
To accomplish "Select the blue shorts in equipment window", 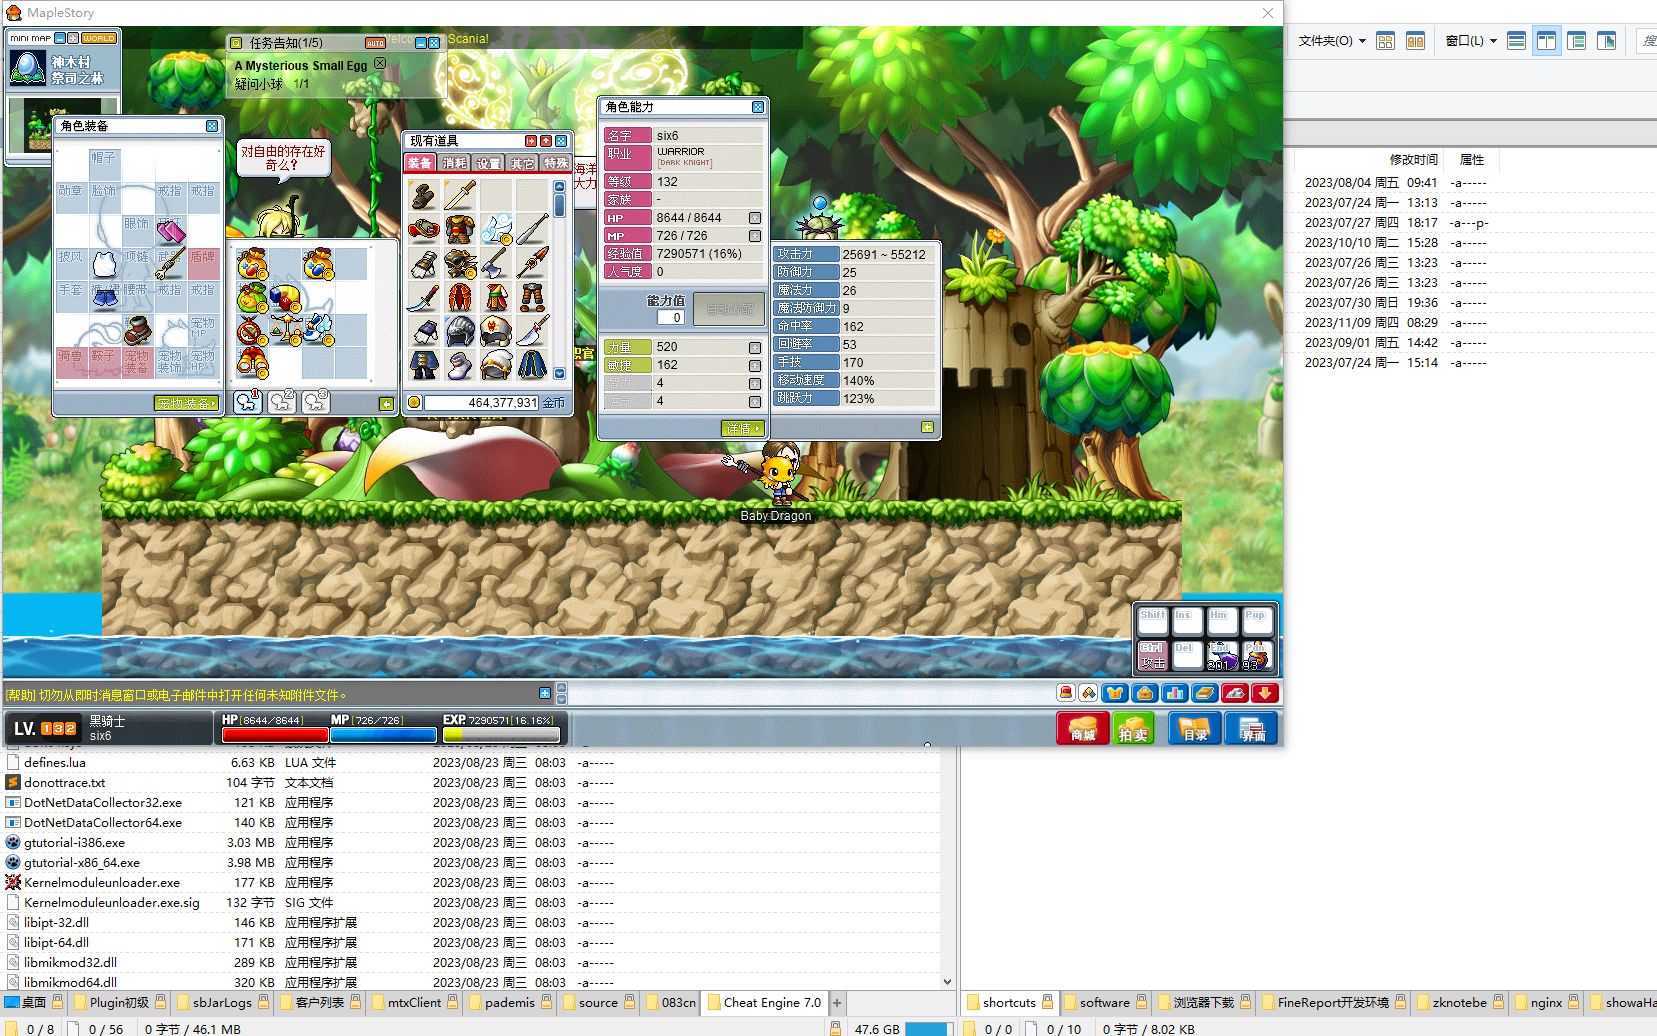I will tap(104, 296).
